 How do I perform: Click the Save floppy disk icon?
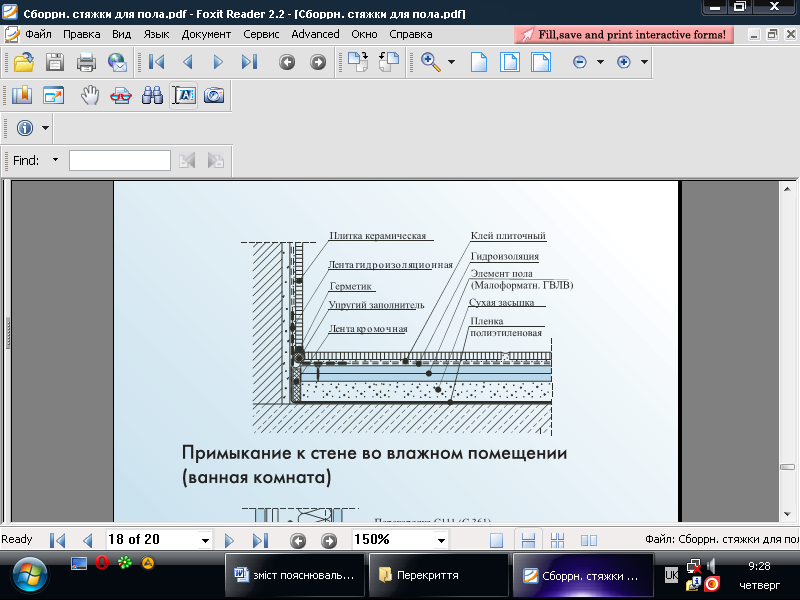click(x=55, y=62)
